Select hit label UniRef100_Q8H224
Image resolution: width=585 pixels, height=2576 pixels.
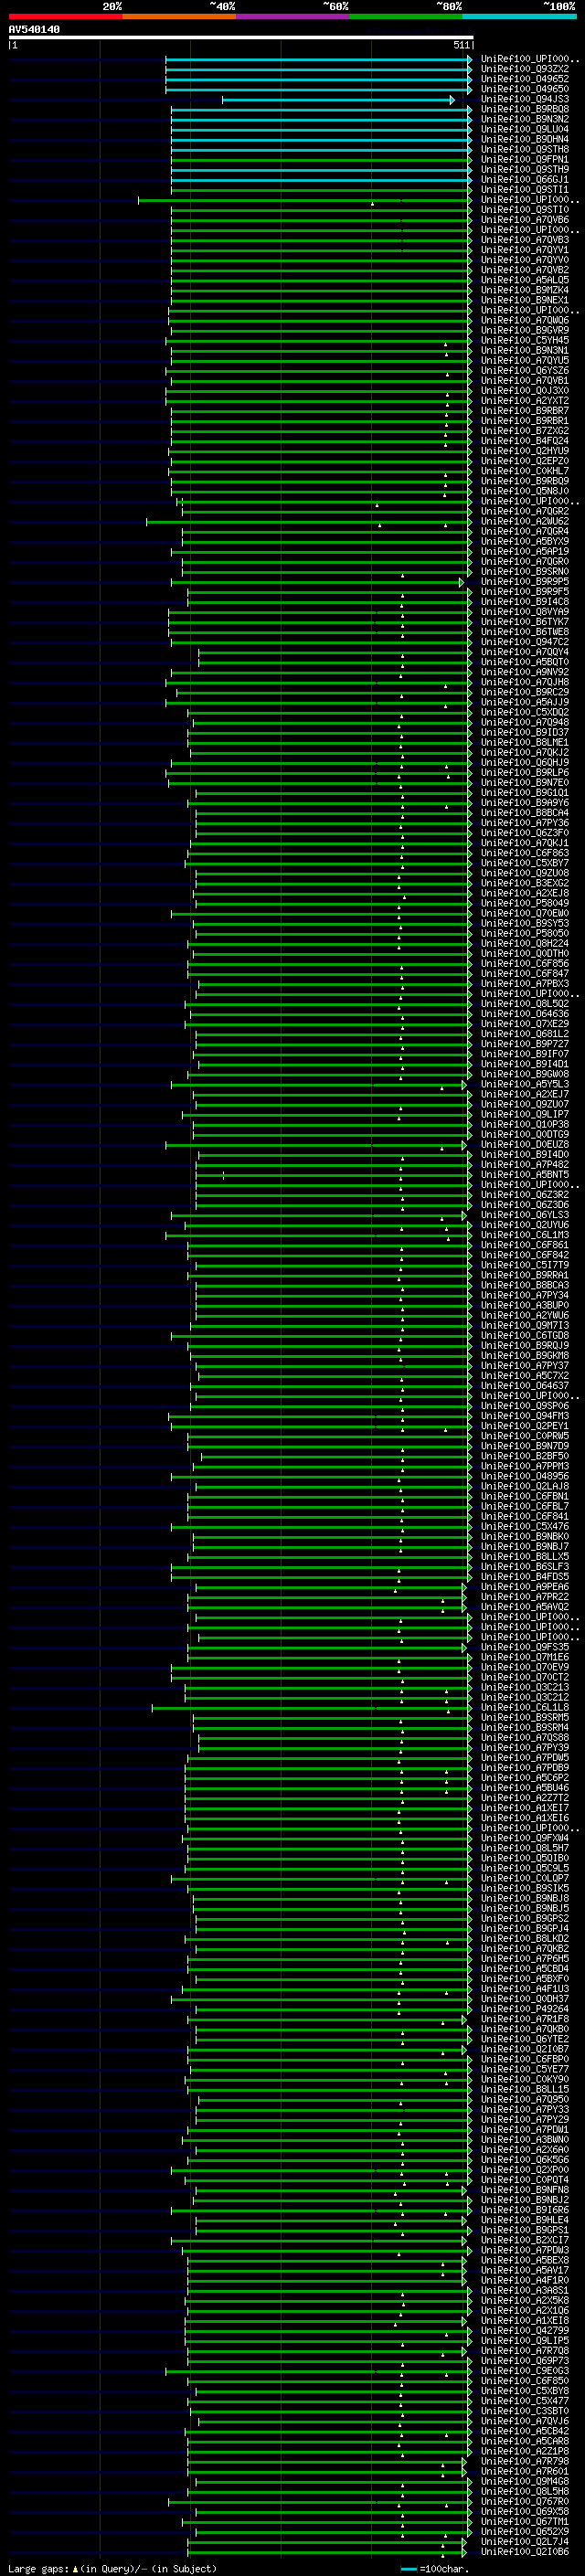click(x=525, y=943)
